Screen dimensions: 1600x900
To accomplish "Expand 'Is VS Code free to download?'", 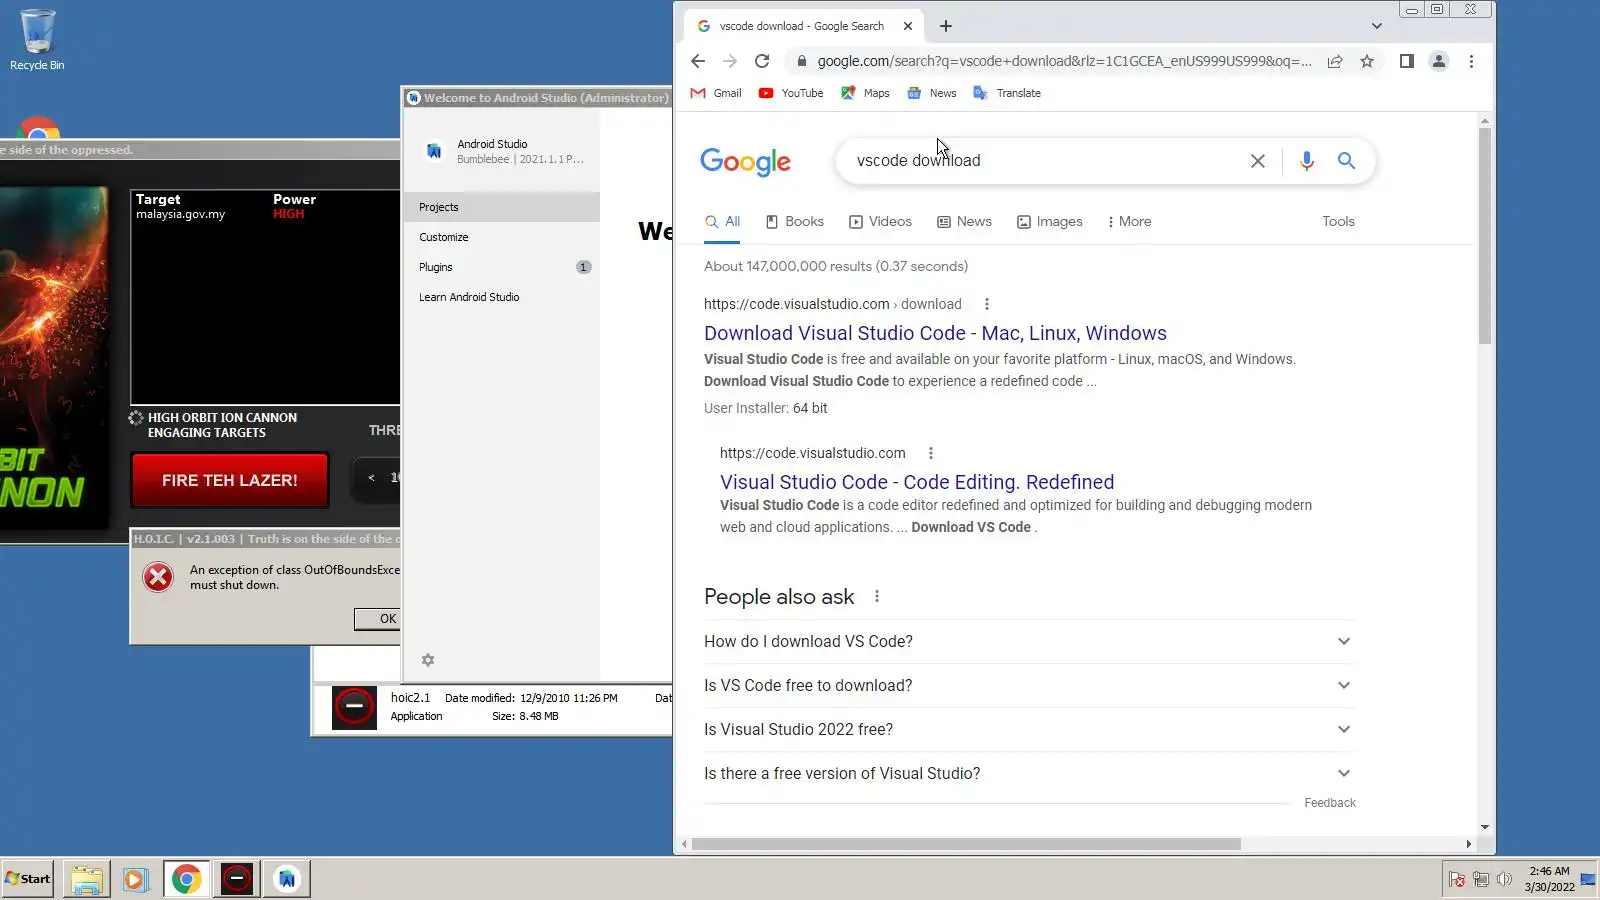I will point(1029,686).
